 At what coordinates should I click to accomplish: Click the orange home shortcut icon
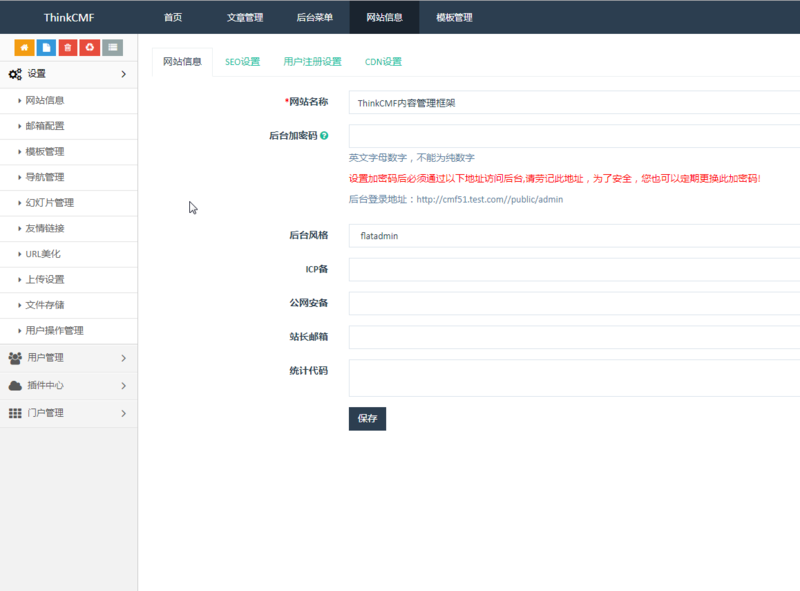click(x=23, y=47)
